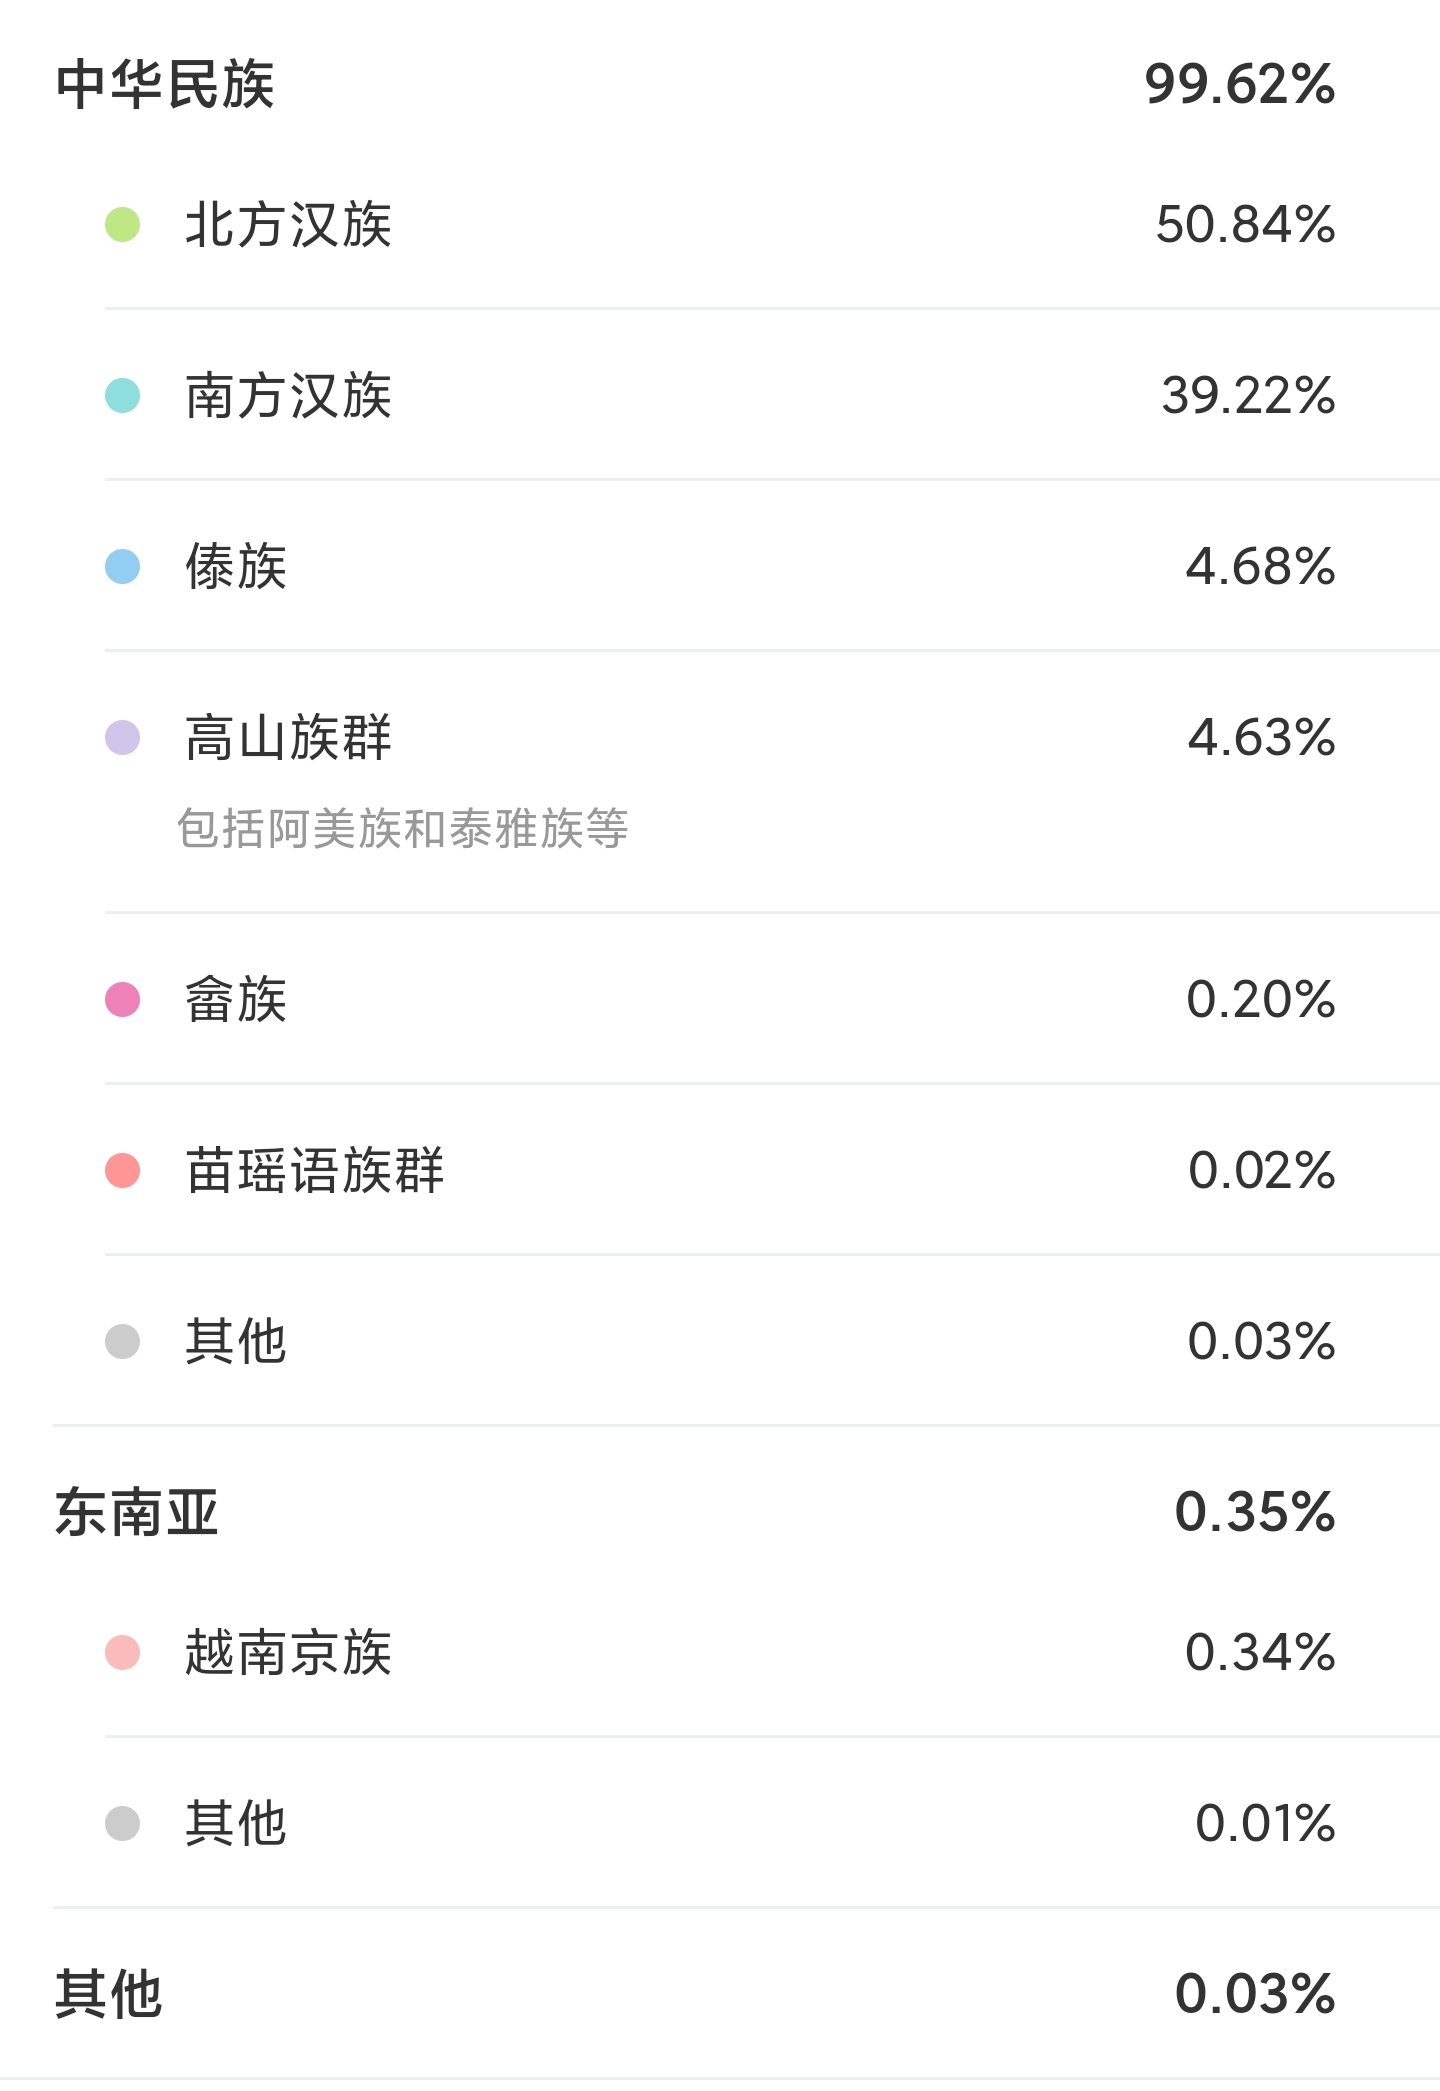Click the bottom 其他 section heading
The image size is (1440, 2091).
coord(109,1994)
